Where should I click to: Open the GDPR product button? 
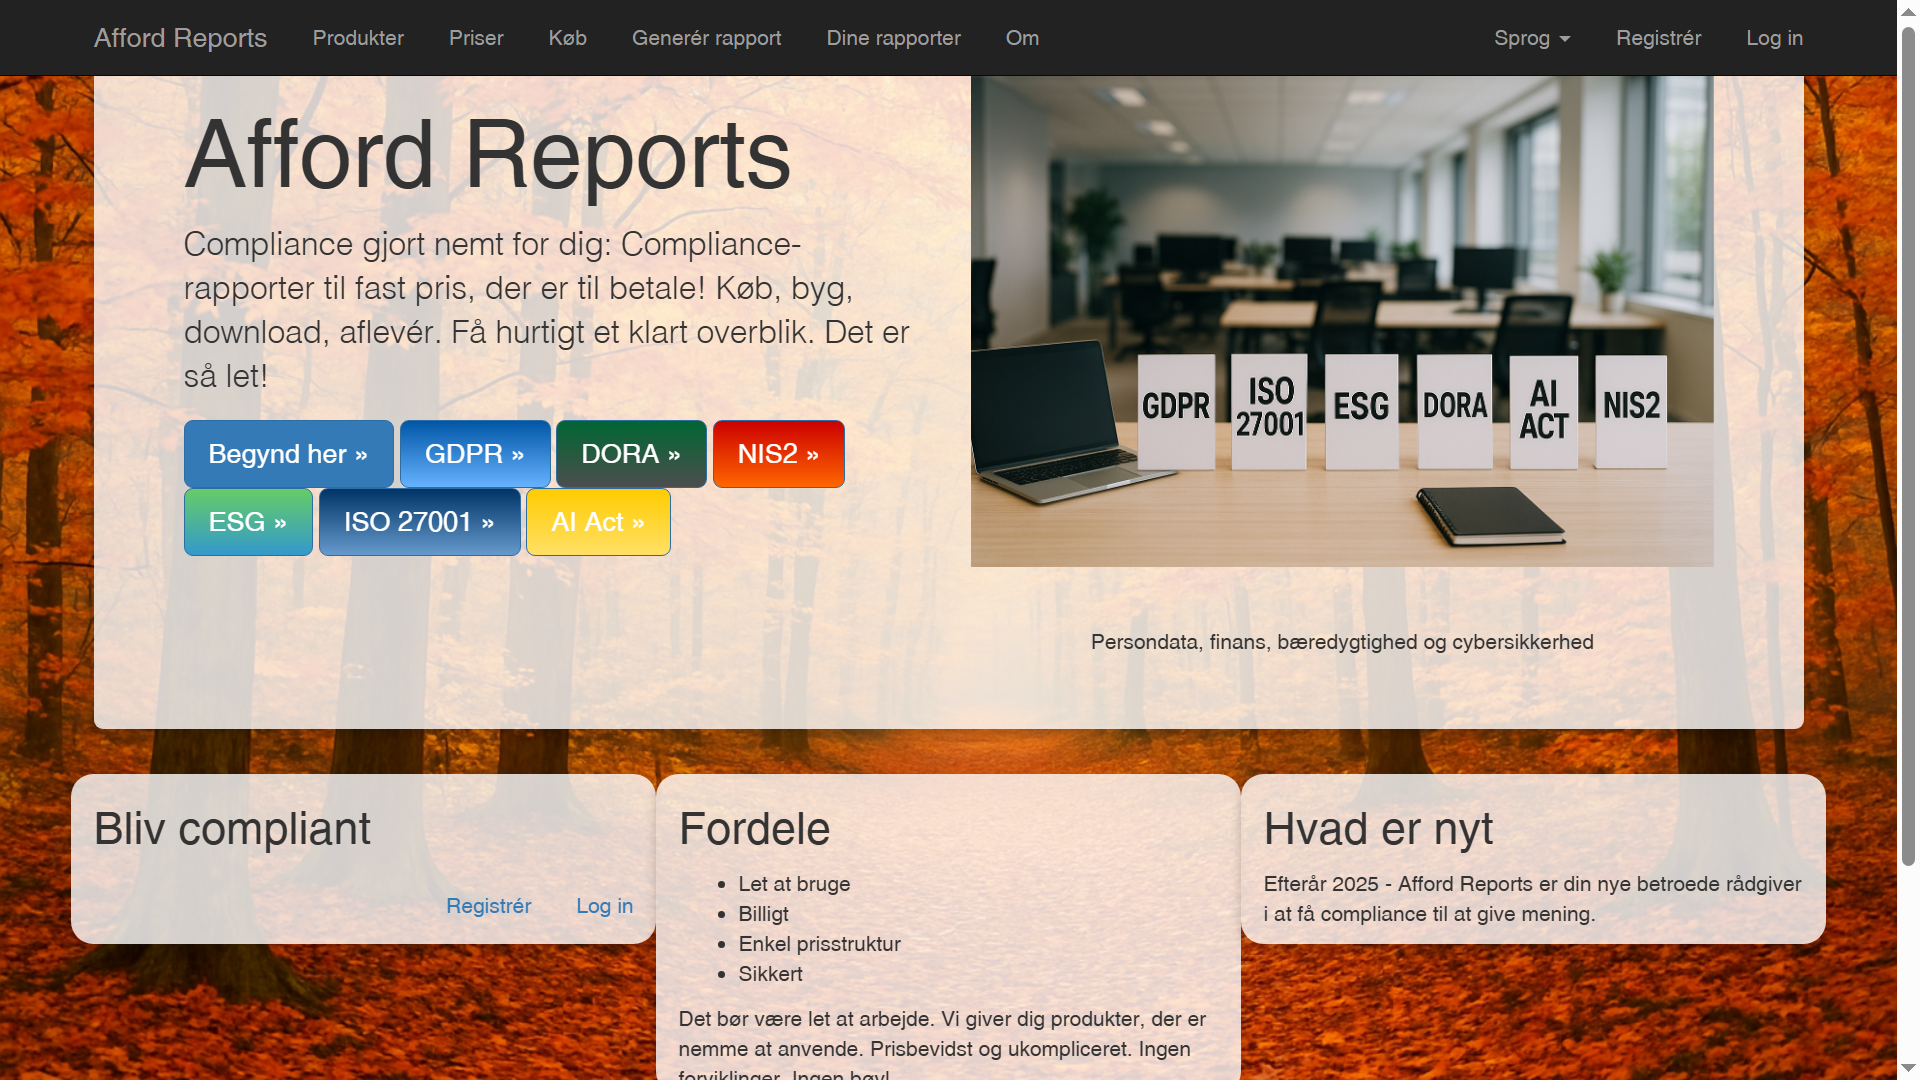pyautogui.click(x=474, y=453)
